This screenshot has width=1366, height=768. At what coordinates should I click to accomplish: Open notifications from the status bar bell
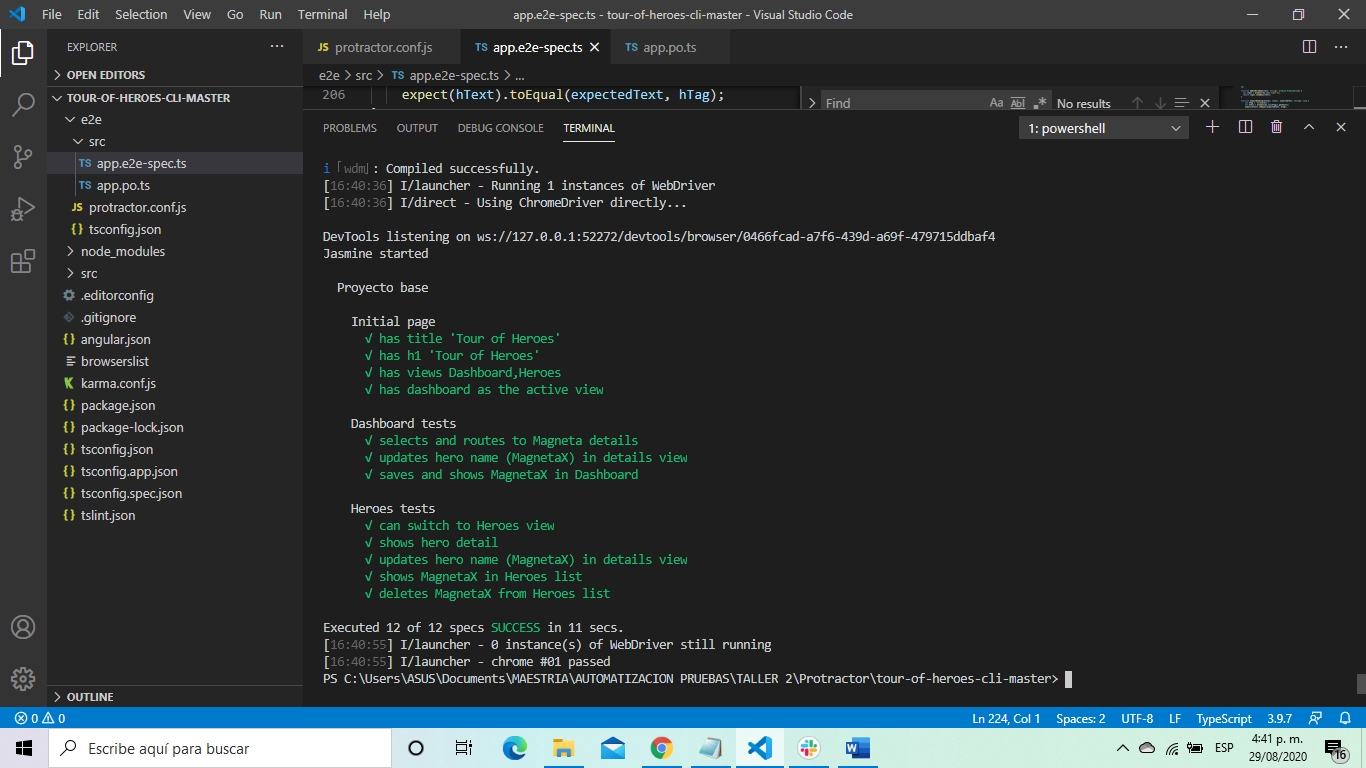pos(1345,718)
